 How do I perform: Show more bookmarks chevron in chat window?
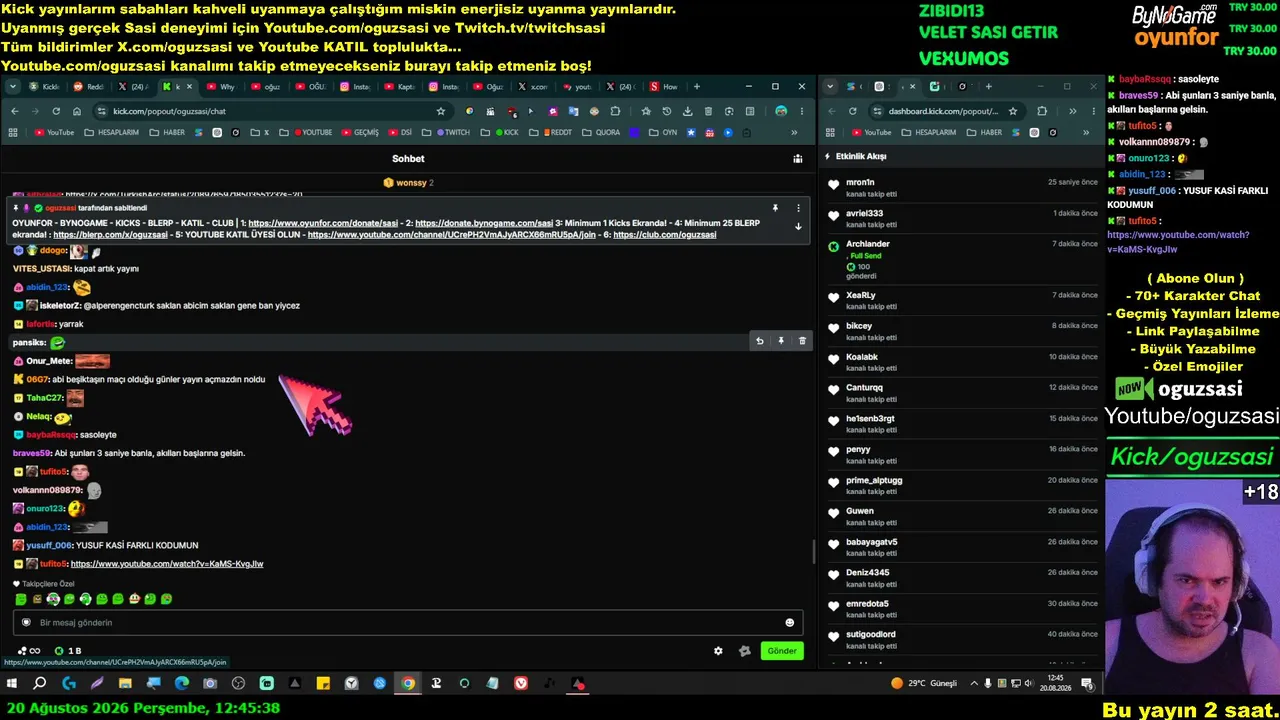794,132
